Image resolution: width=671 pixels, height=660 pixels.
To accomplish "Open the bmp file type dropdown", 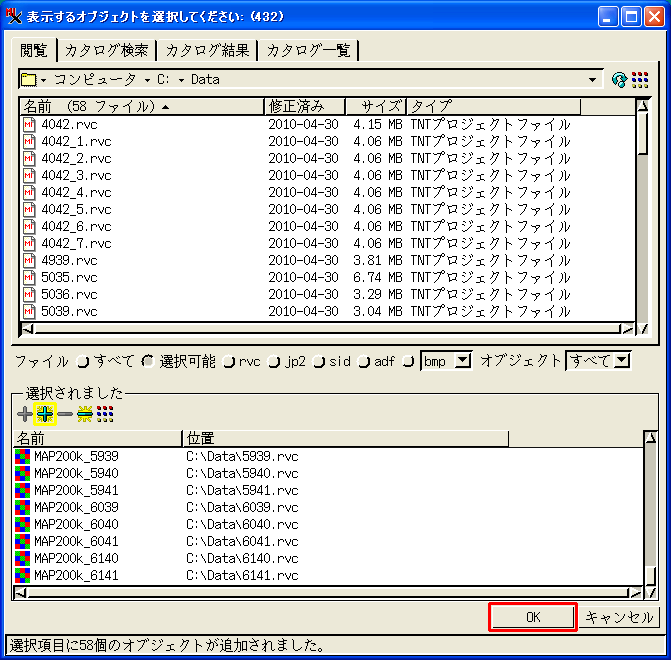I will 462,361.
